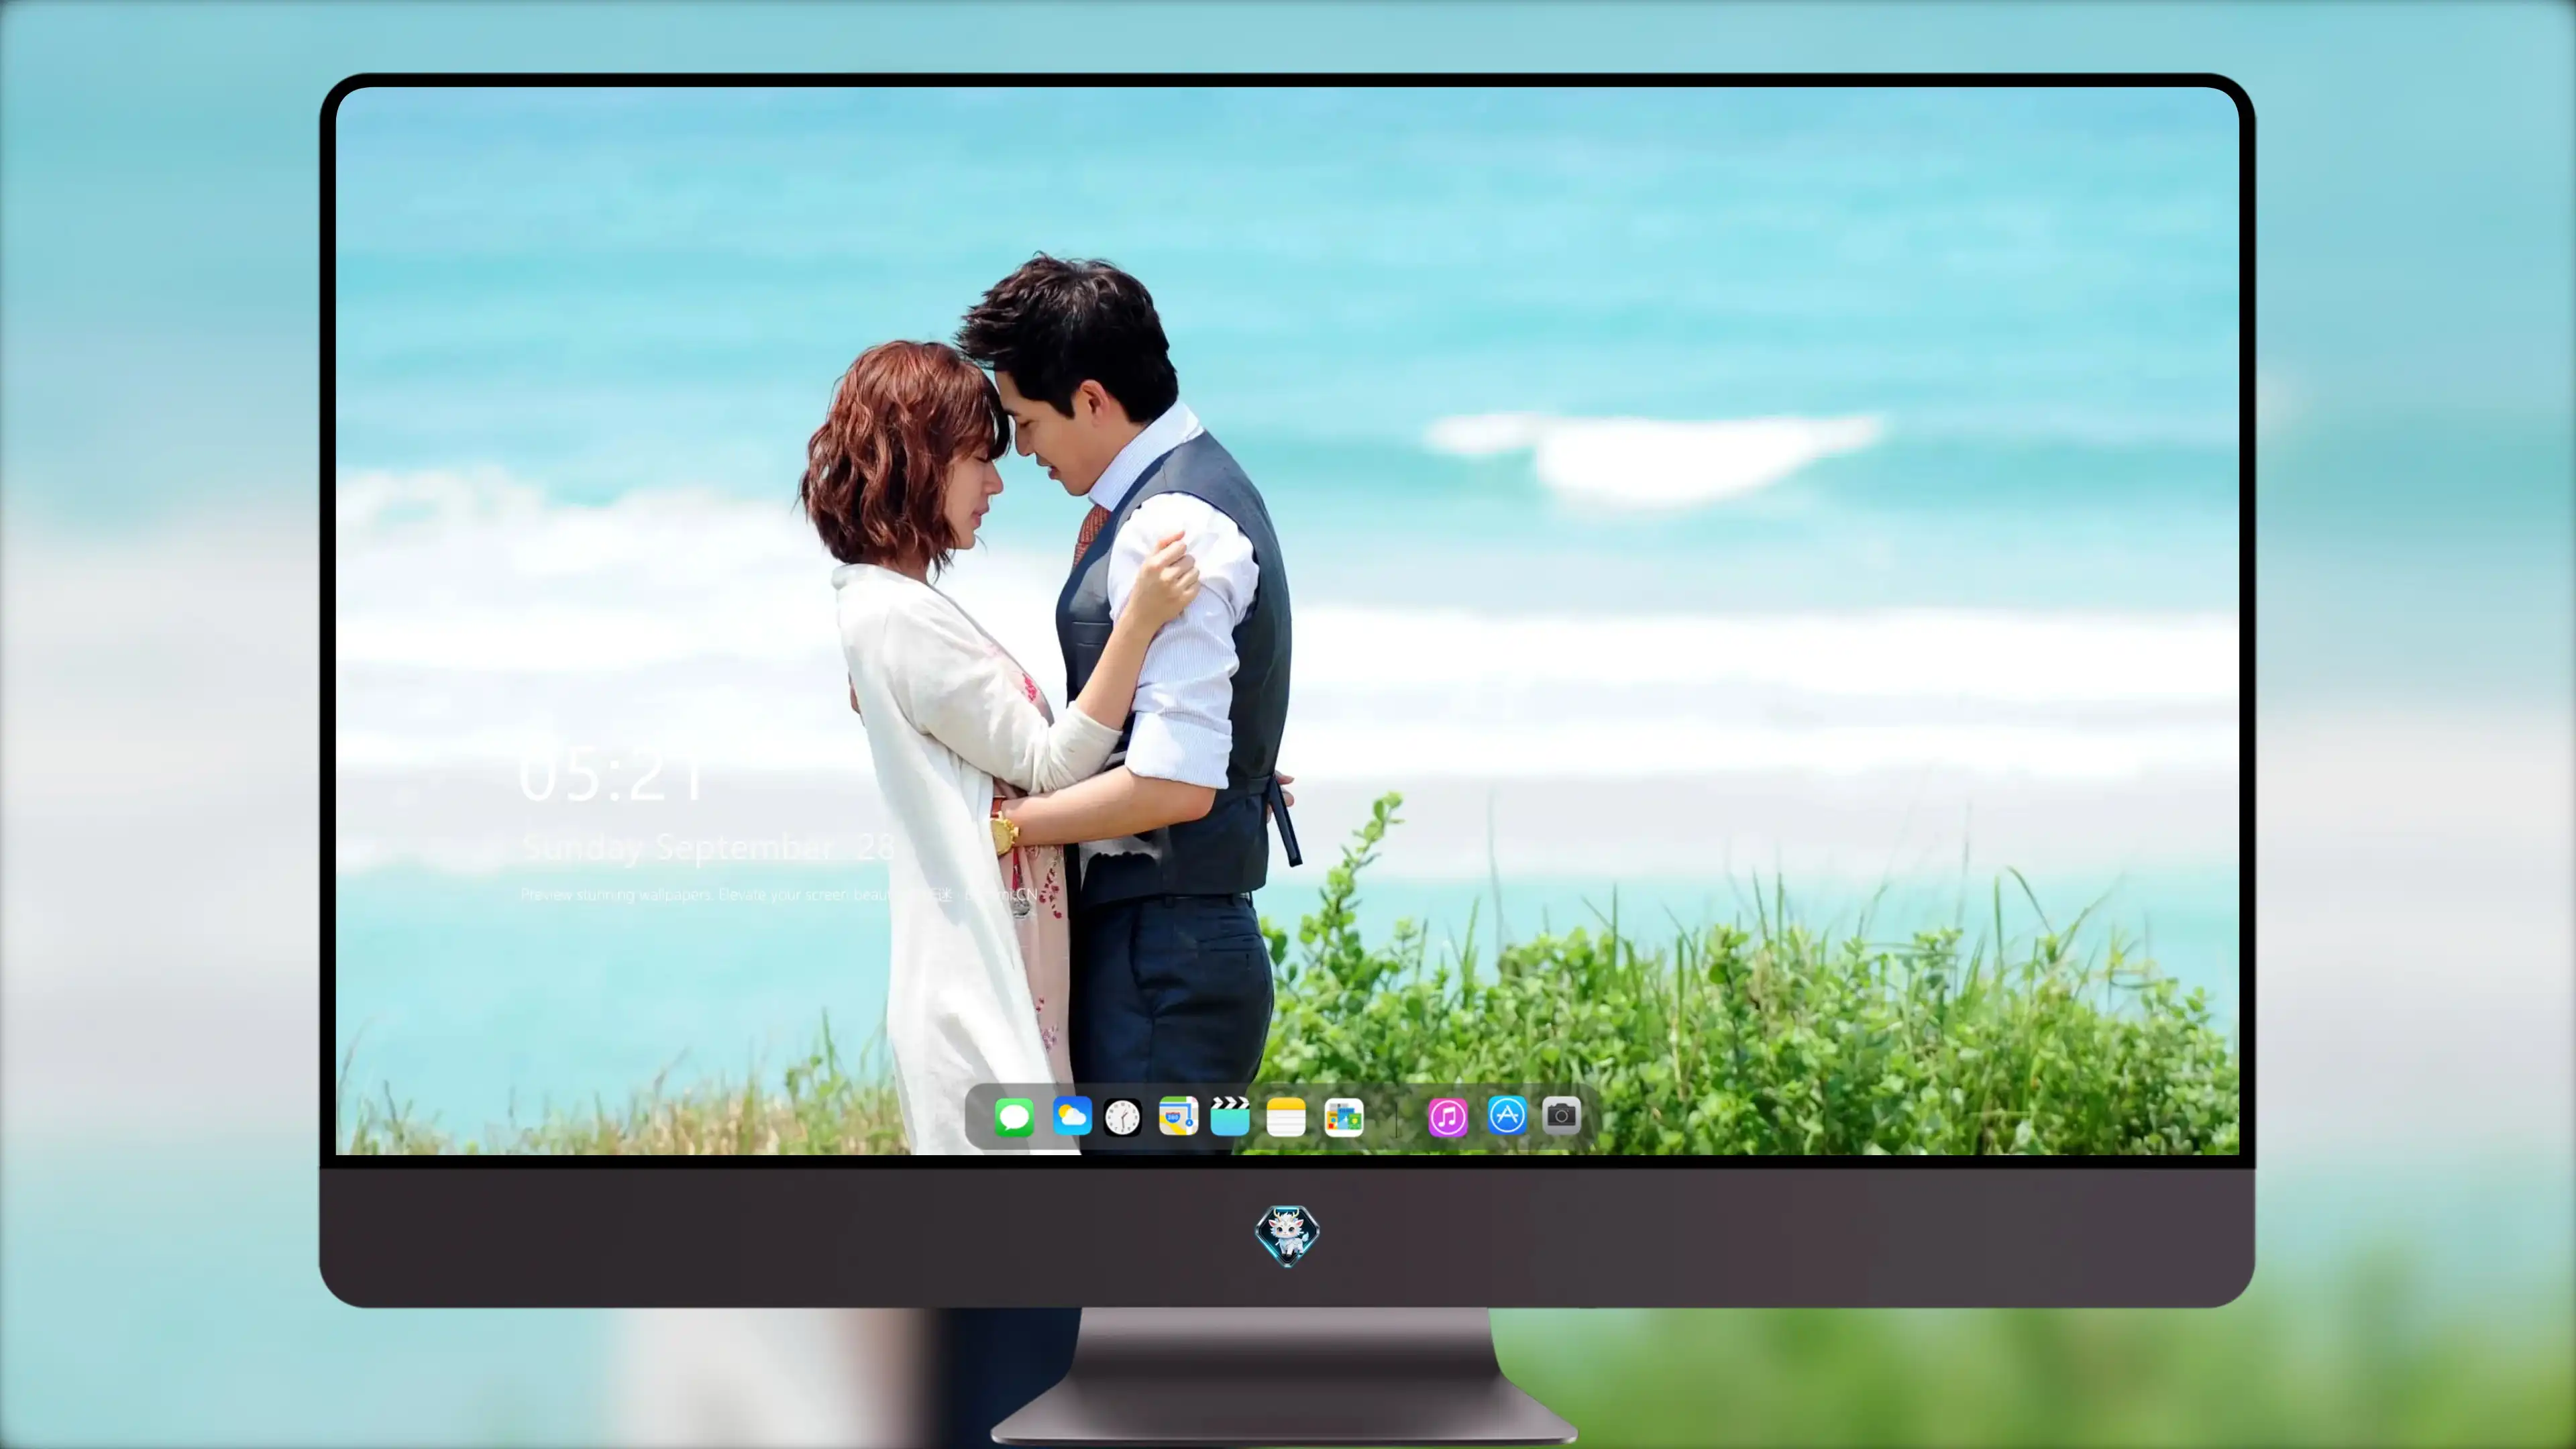Open the Maps app in the dock
2576x1449 pixels.
pos(1178,1116)
